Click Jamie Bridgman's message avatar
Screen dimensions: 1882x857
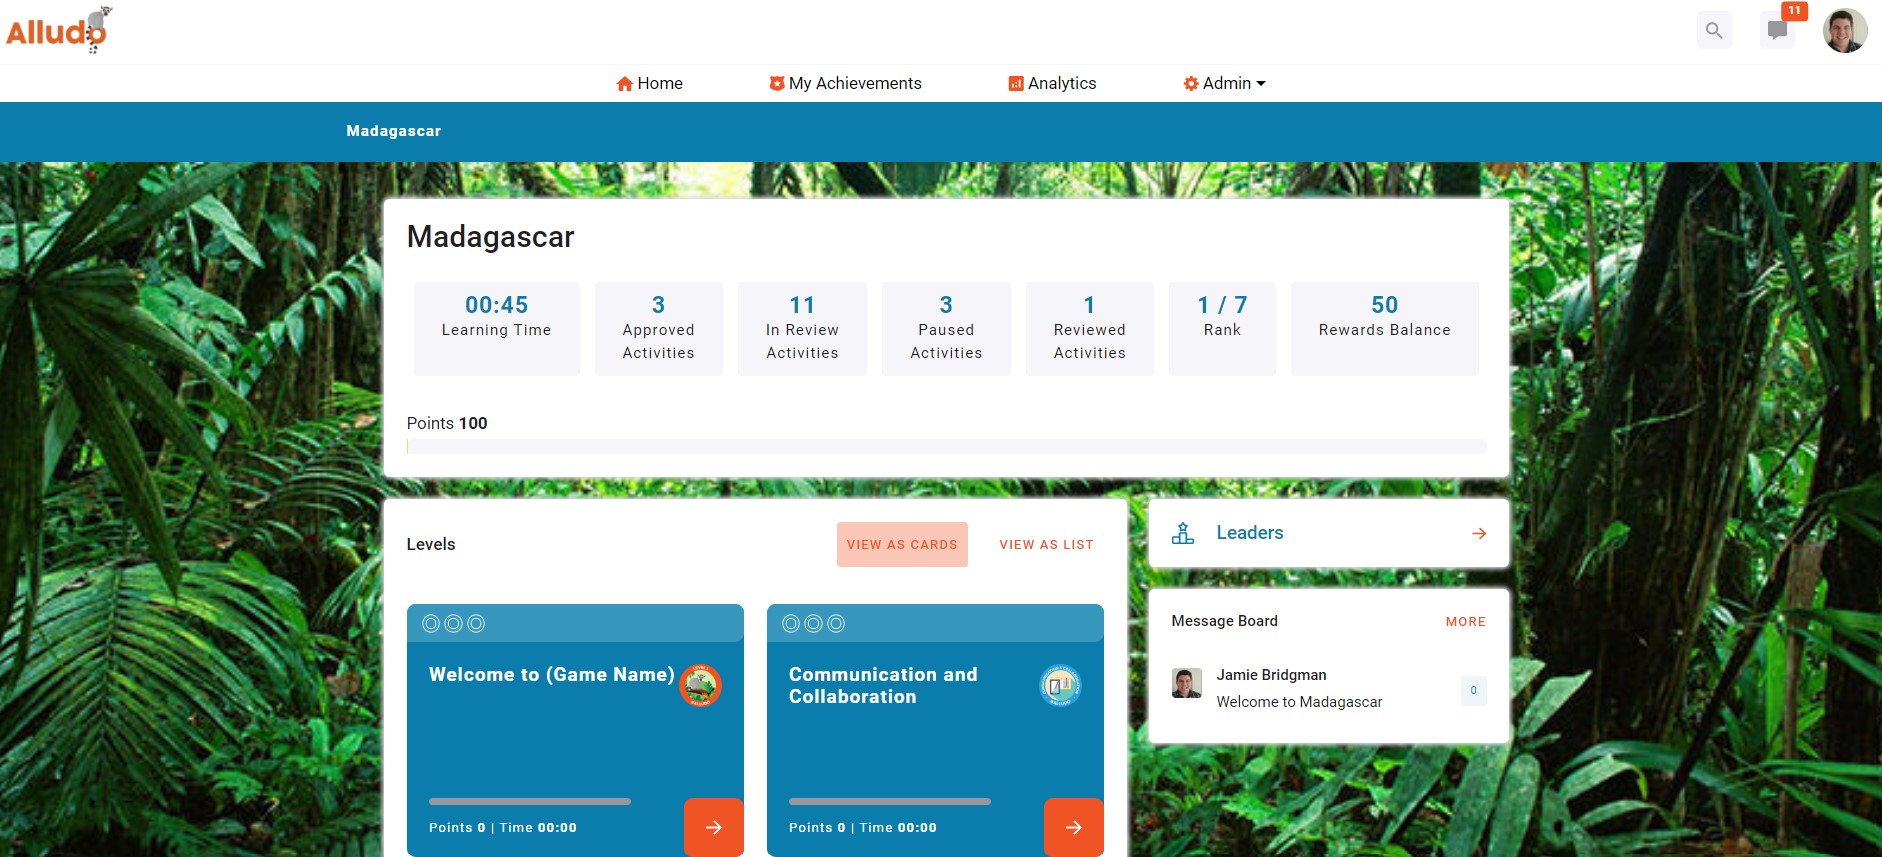1187,683
